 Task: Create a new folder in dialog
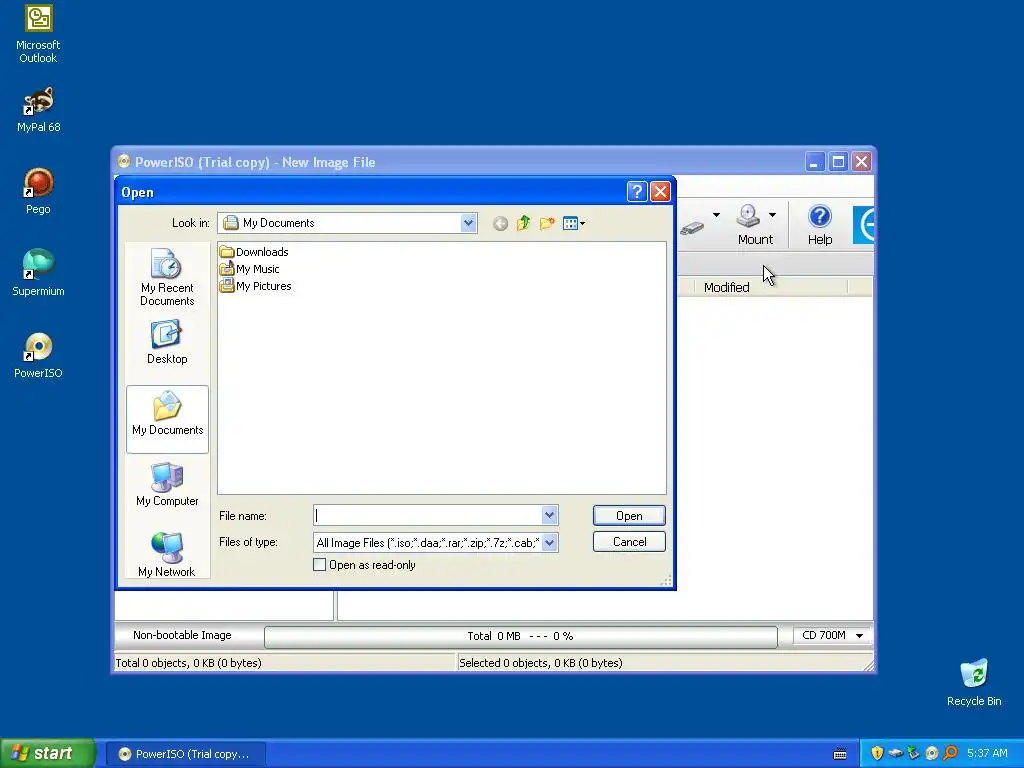[547, 224]
